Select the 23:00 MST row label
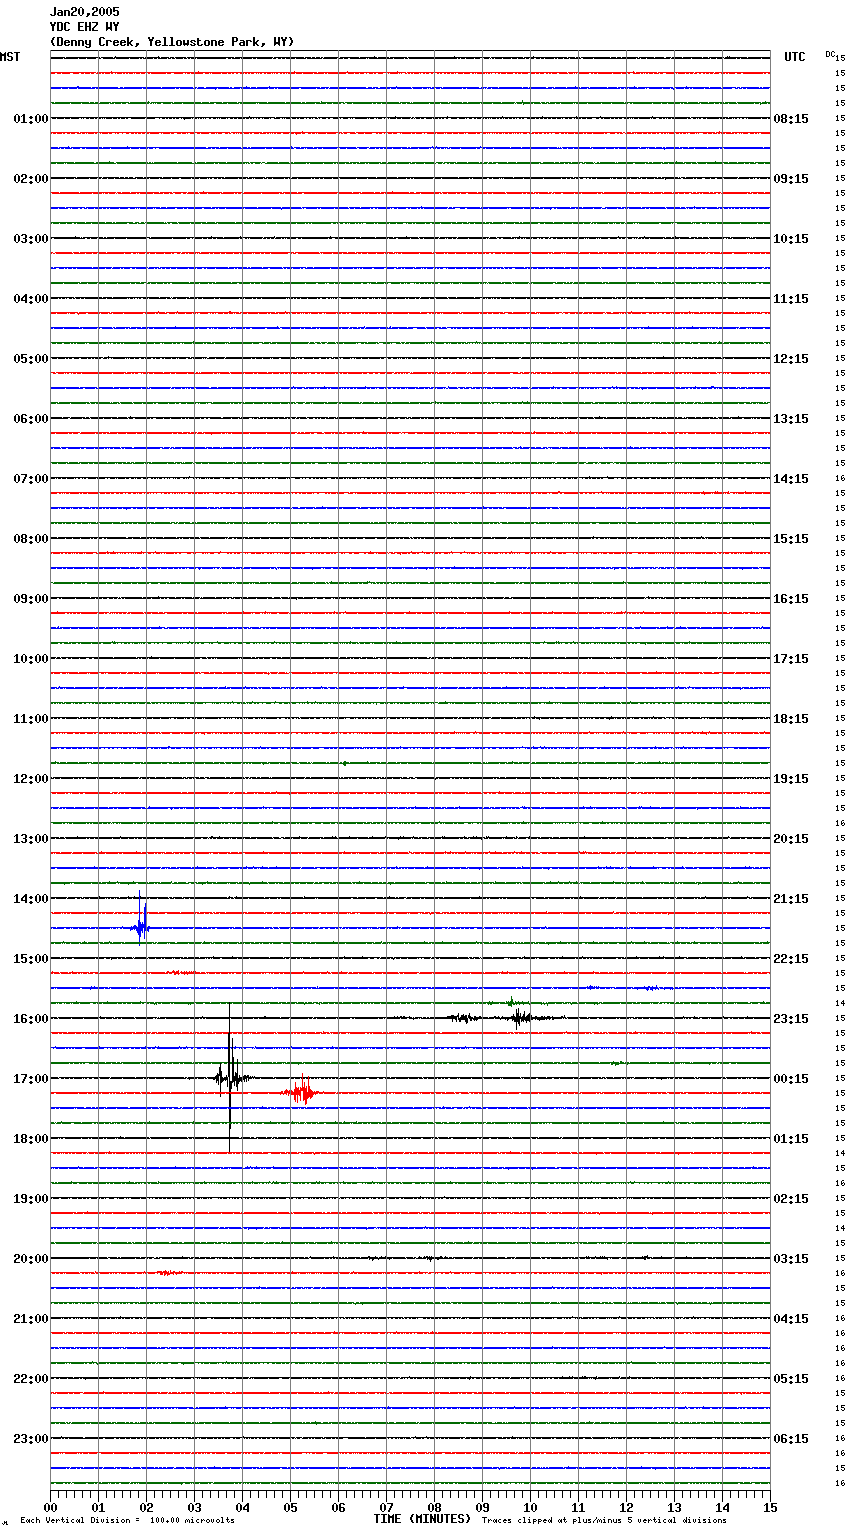This screenshot has width=850, height=1534. [30, 1439]
